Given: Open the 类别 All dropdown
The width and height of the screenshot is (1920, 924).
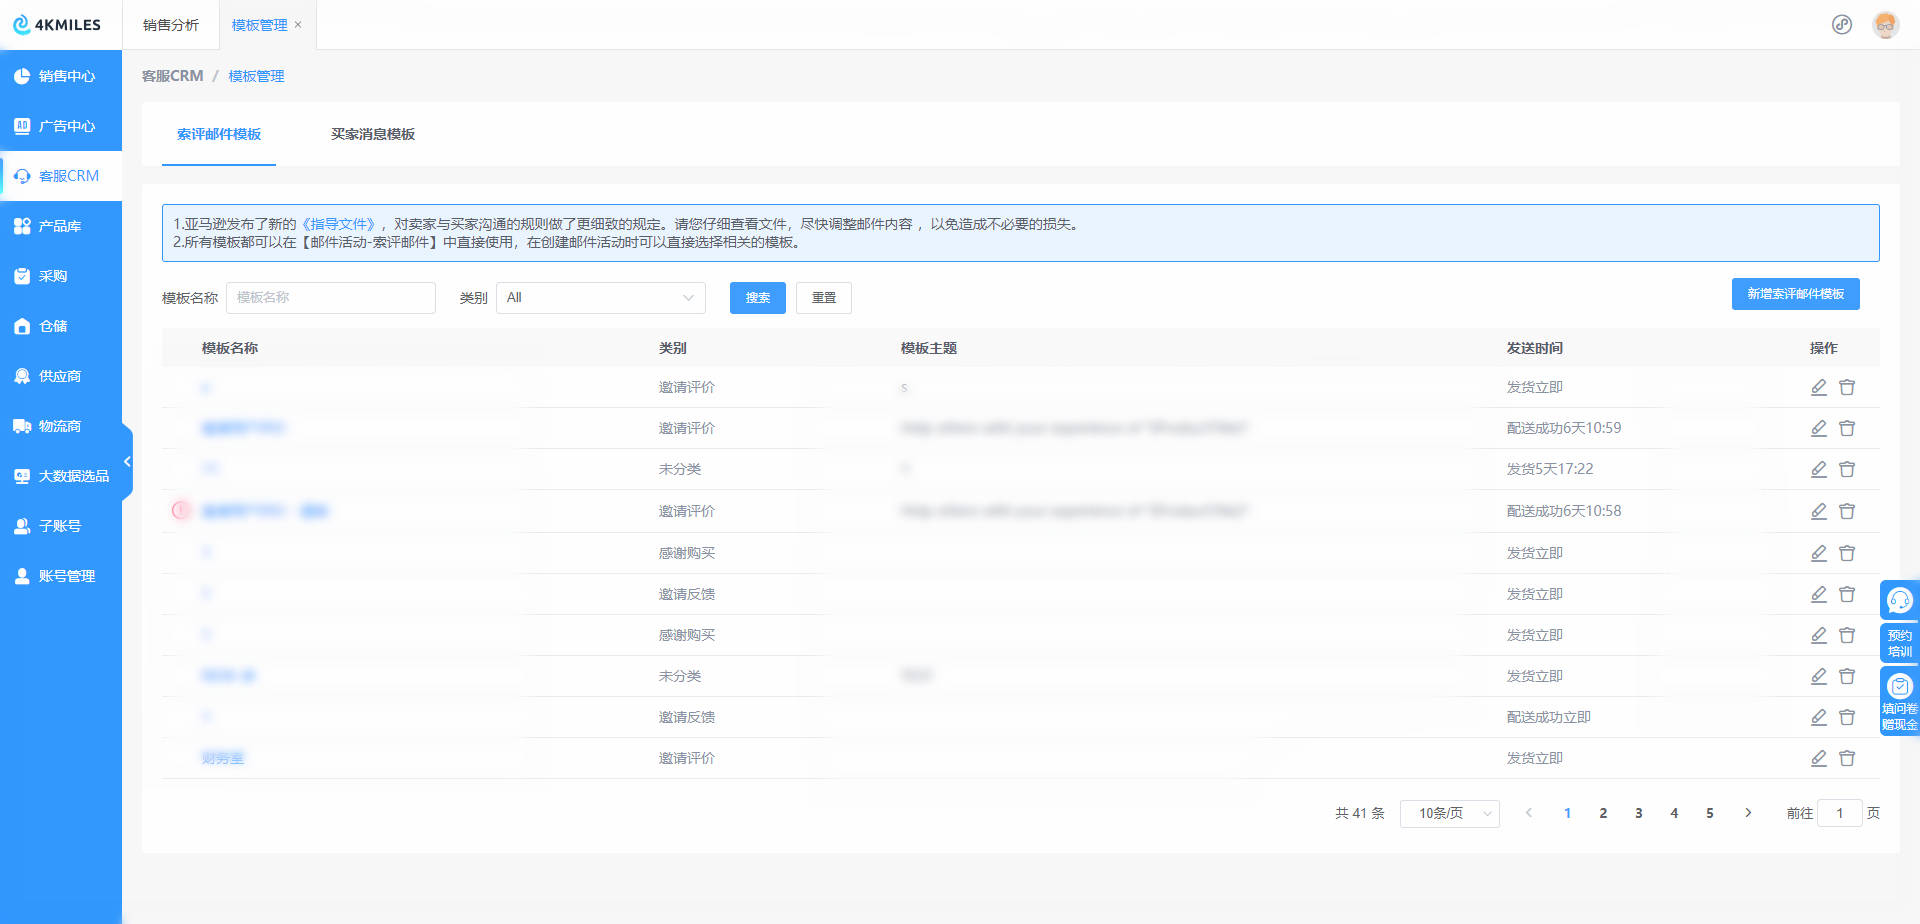Looking at the screenshot, I should pos(600,297).
